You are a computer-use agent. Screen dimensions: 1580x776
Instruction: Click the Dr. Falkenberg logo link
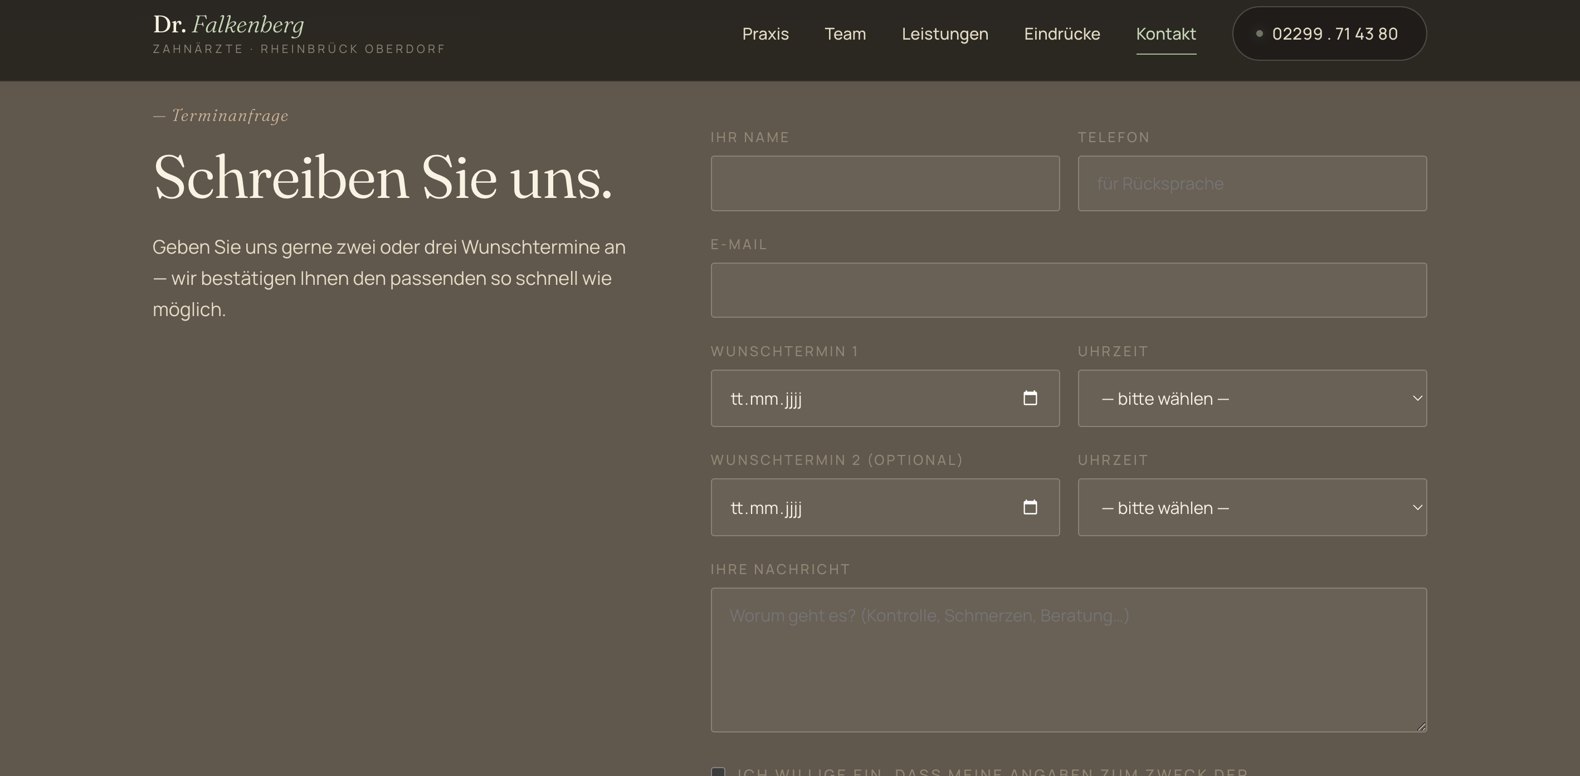(x=299, y=34)
